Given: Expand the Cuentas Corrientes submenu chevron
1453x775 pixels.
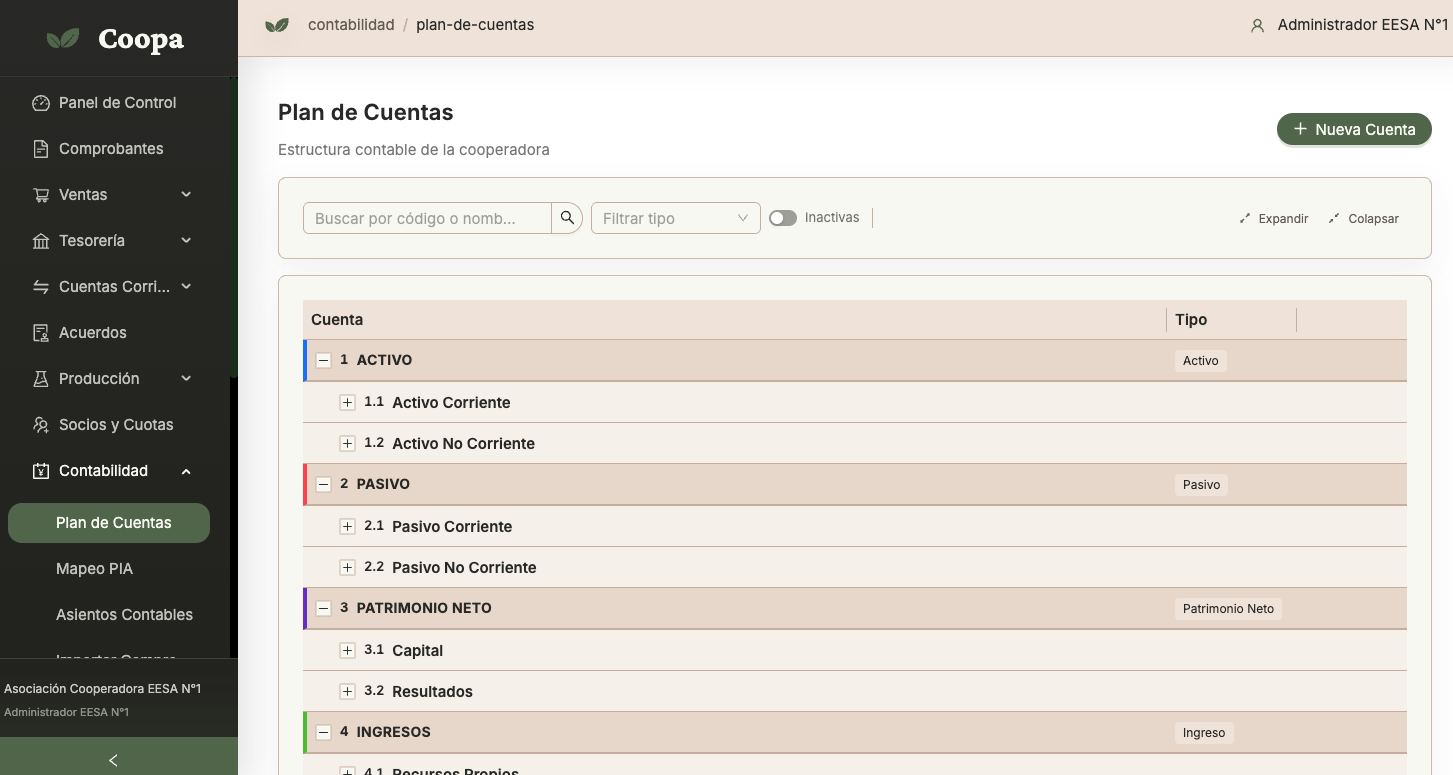Looking at the screenshot, I should 186,287.
